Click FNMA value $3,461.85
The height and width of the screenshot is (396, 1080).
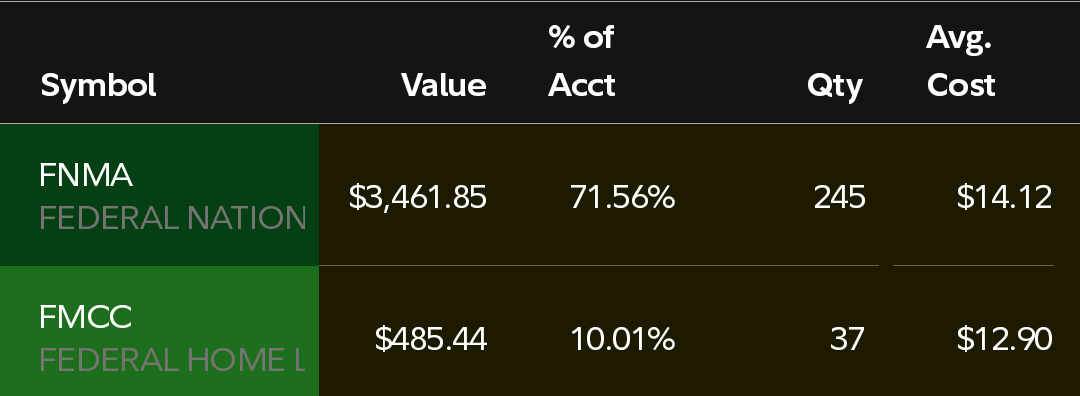417,198
